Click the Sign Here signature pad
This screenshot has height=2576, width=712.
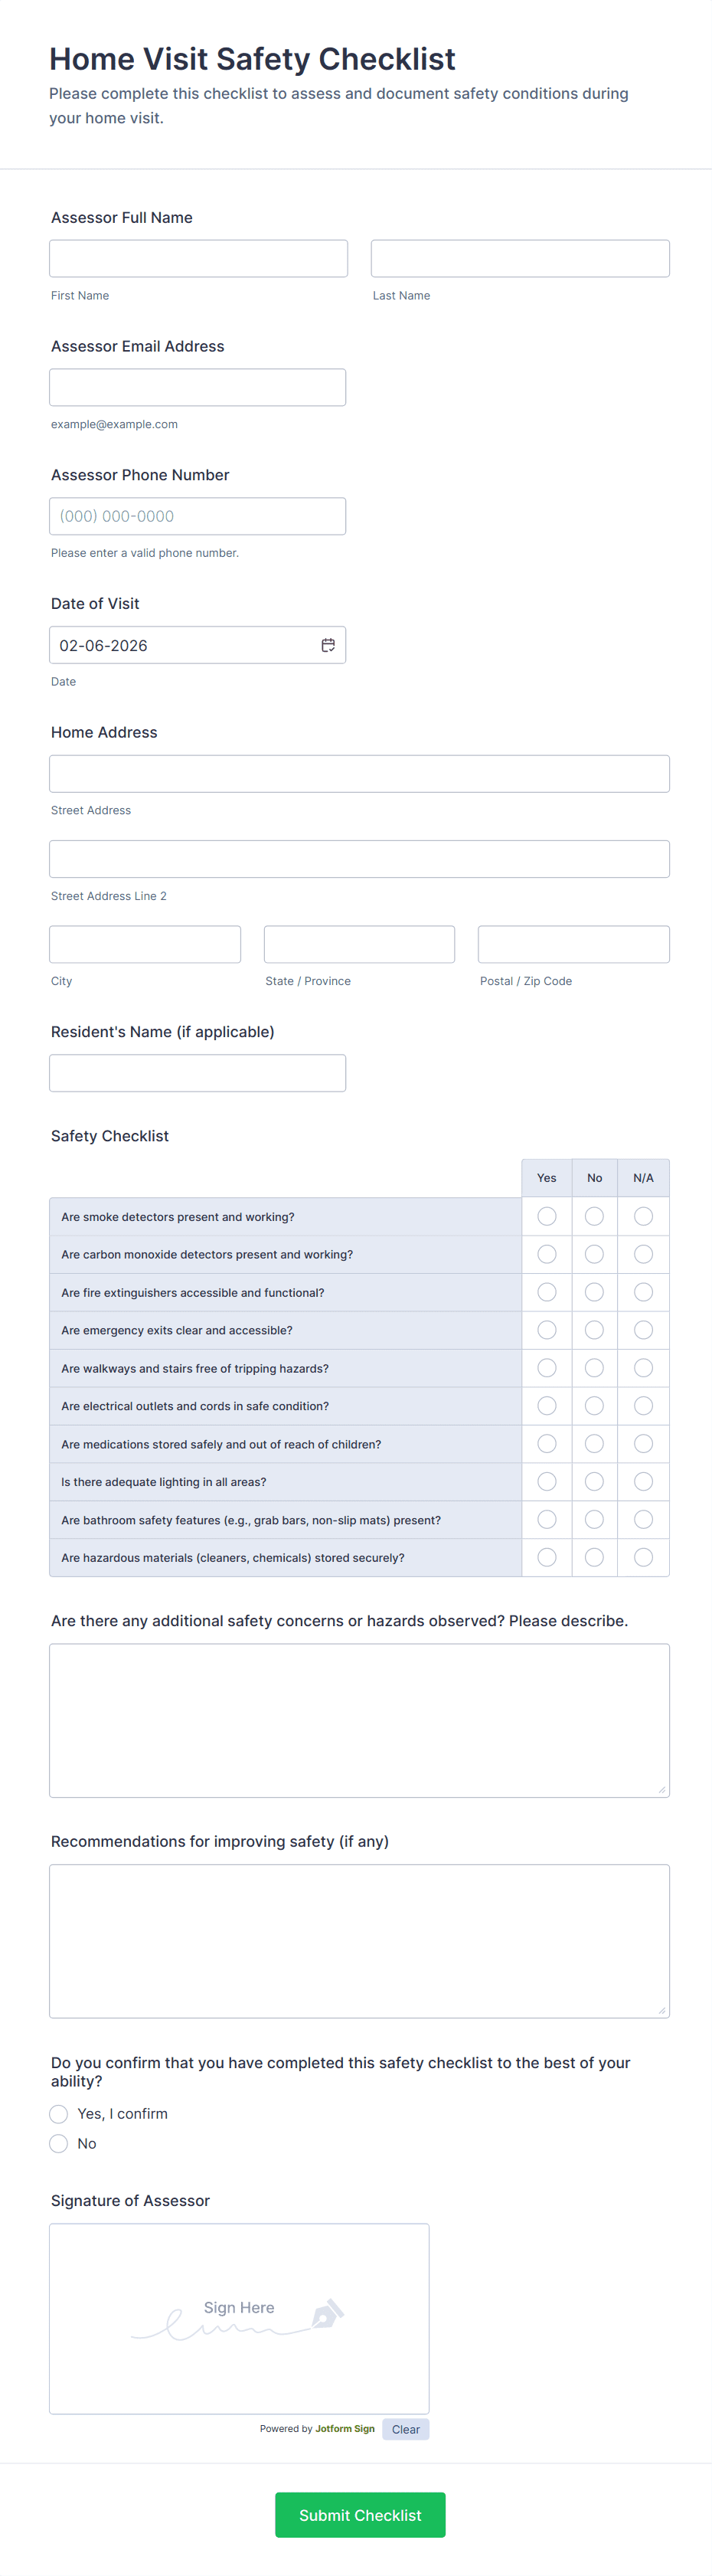239,2318
